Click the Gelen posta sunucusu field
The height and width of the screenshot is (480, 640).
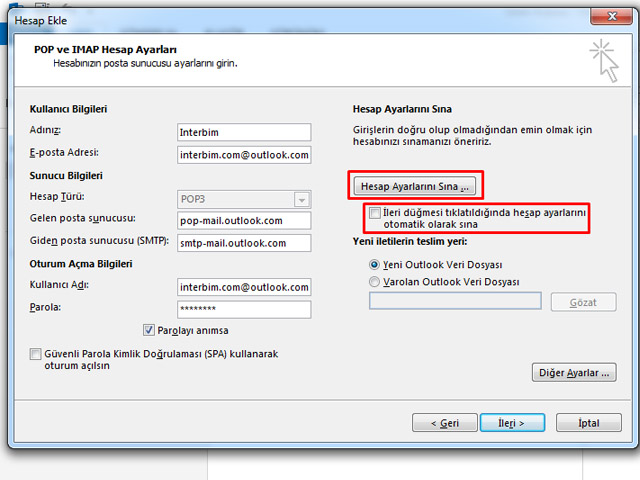[x=243, y=220]
